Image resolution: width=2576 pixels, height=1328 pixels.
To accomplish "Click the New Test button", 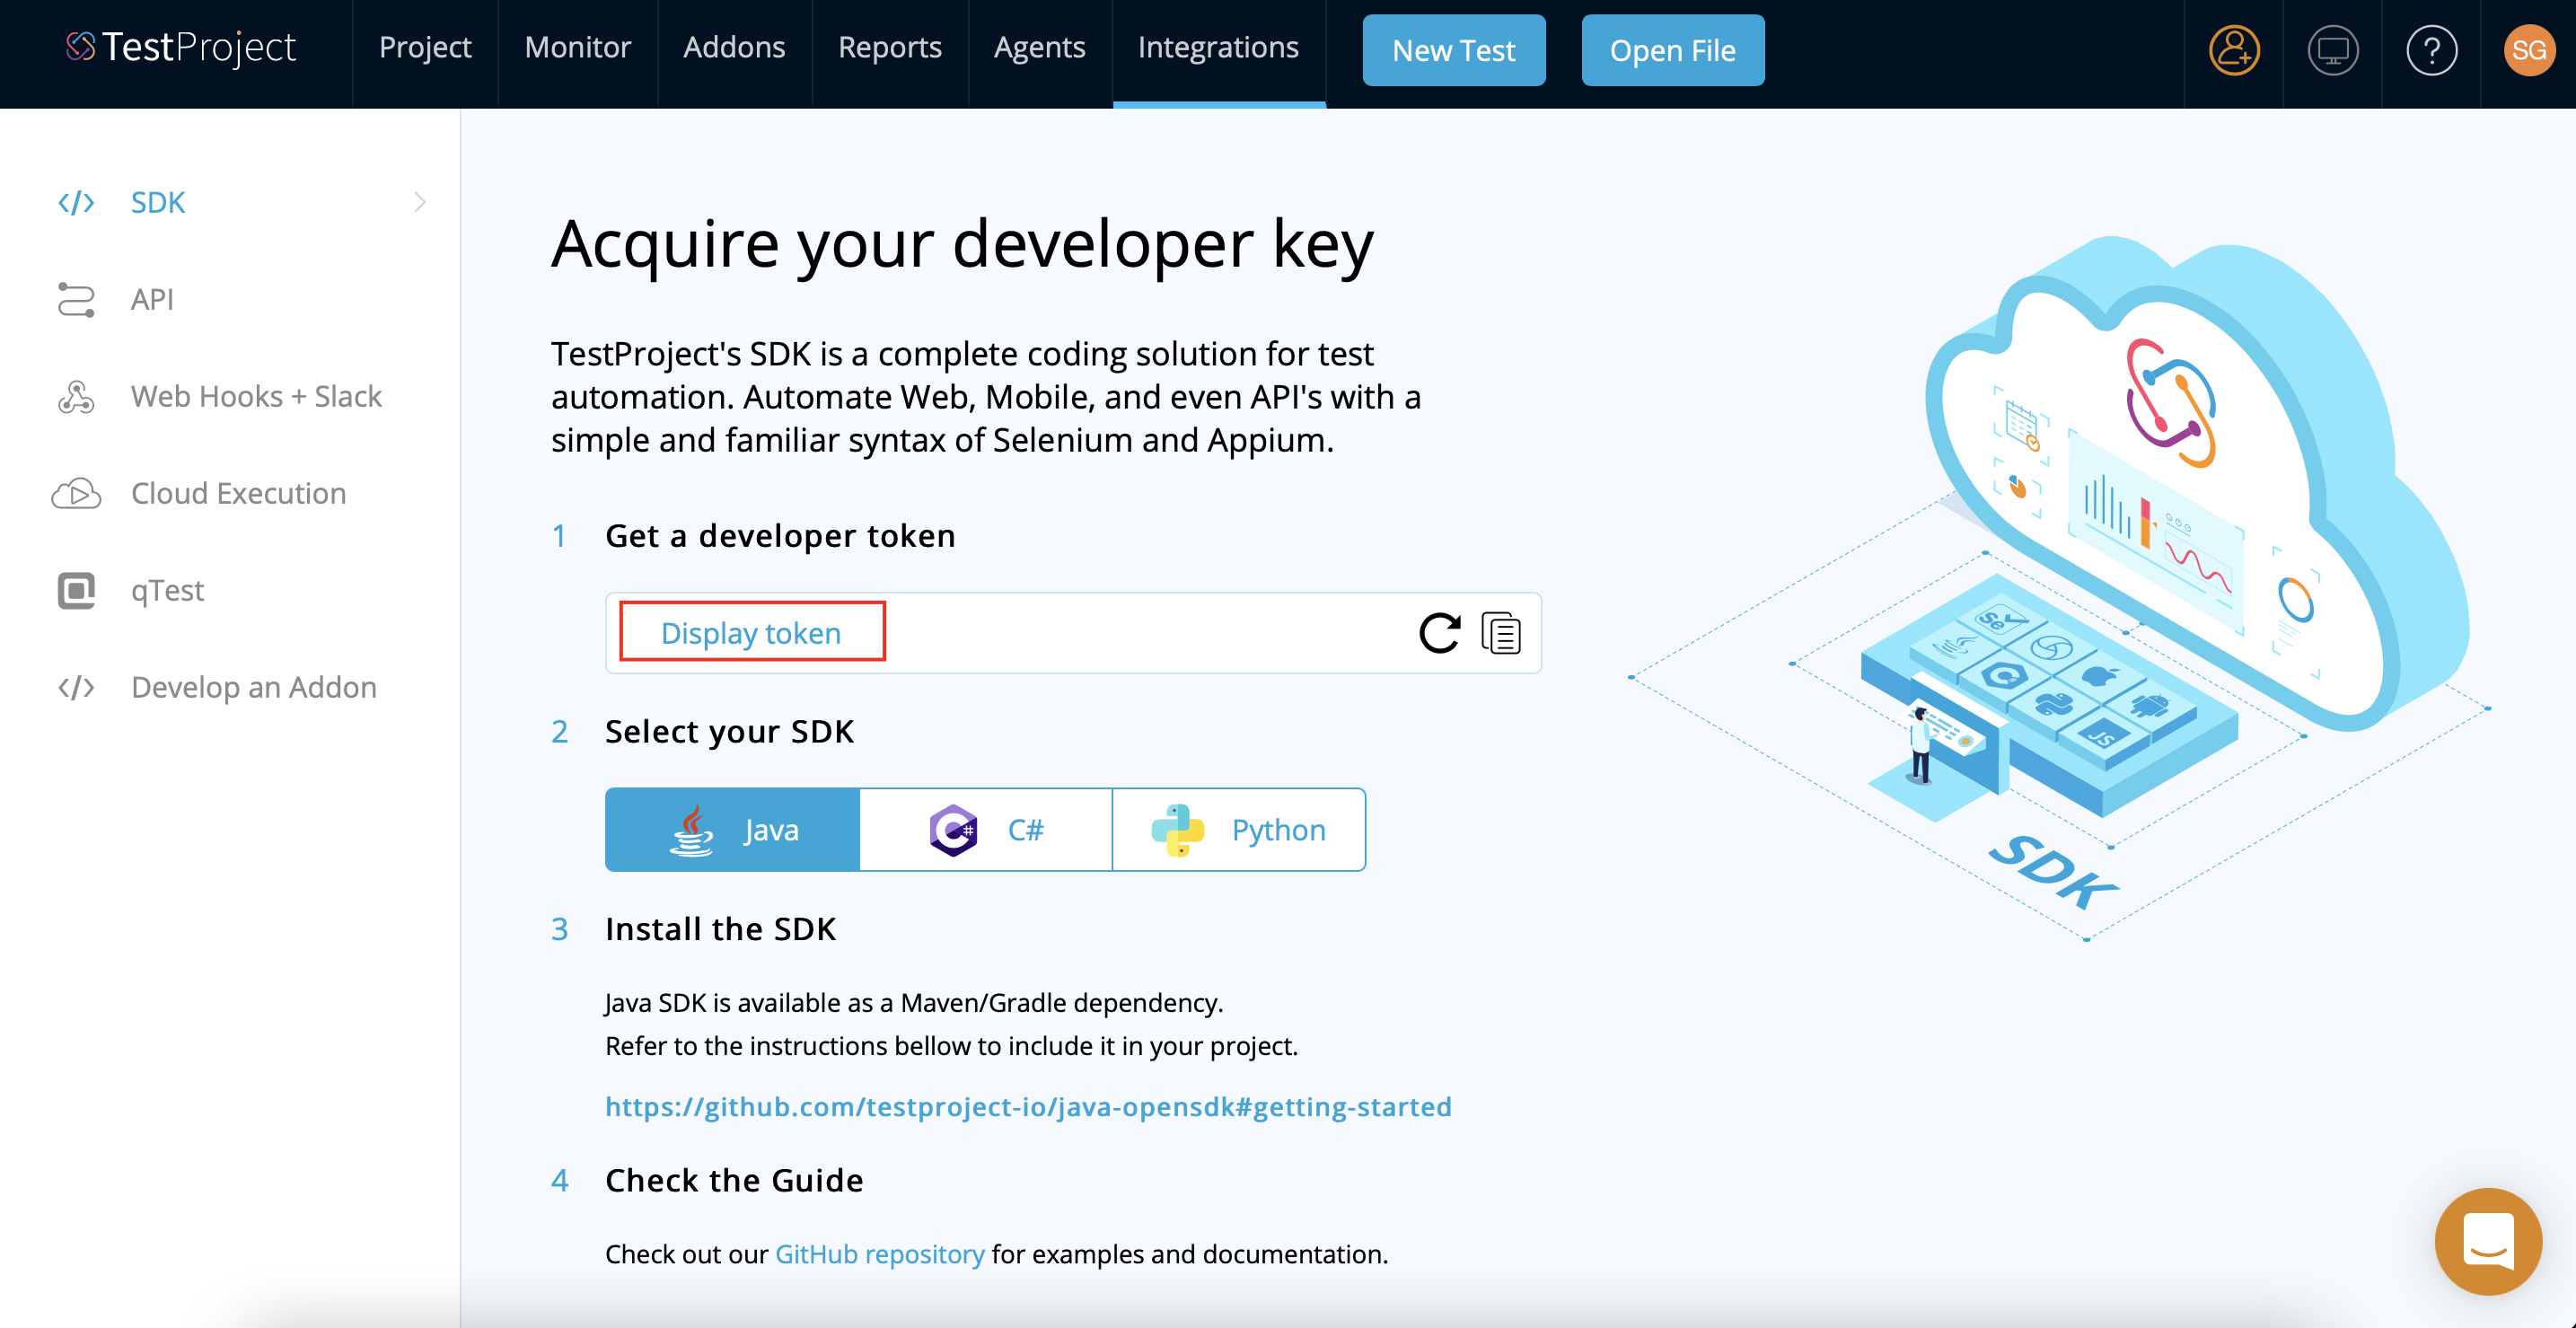I will point(1453,50).
